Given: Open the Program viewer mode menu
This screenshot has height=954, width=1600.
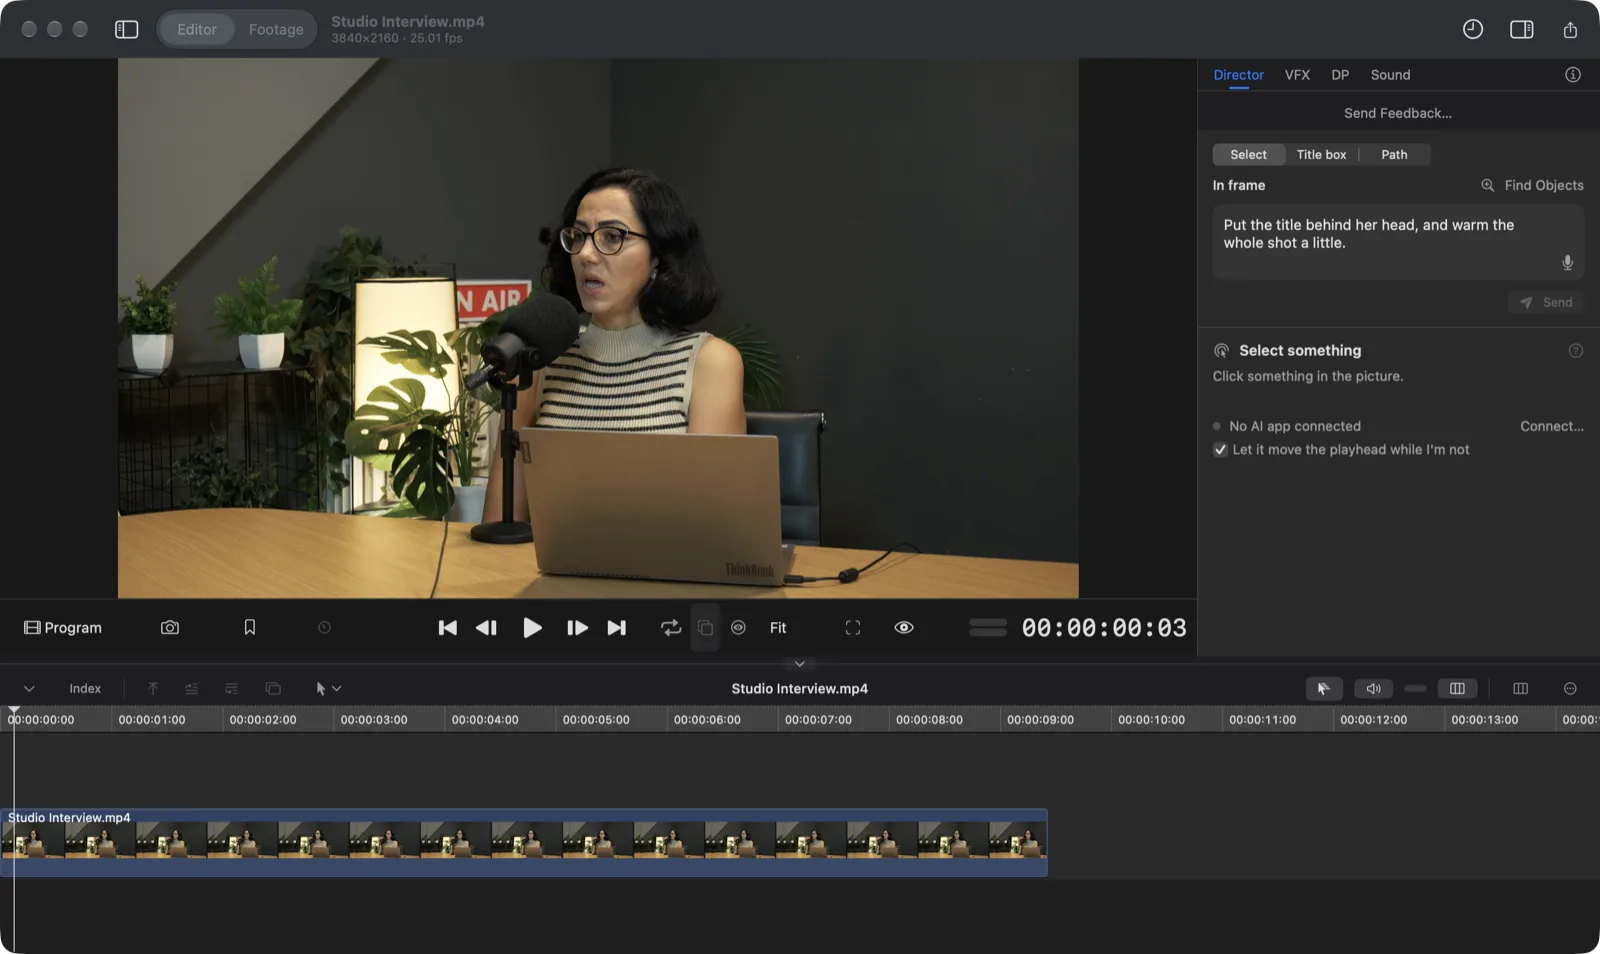Looking at the screenshot, I should click(x=62, y=628).
